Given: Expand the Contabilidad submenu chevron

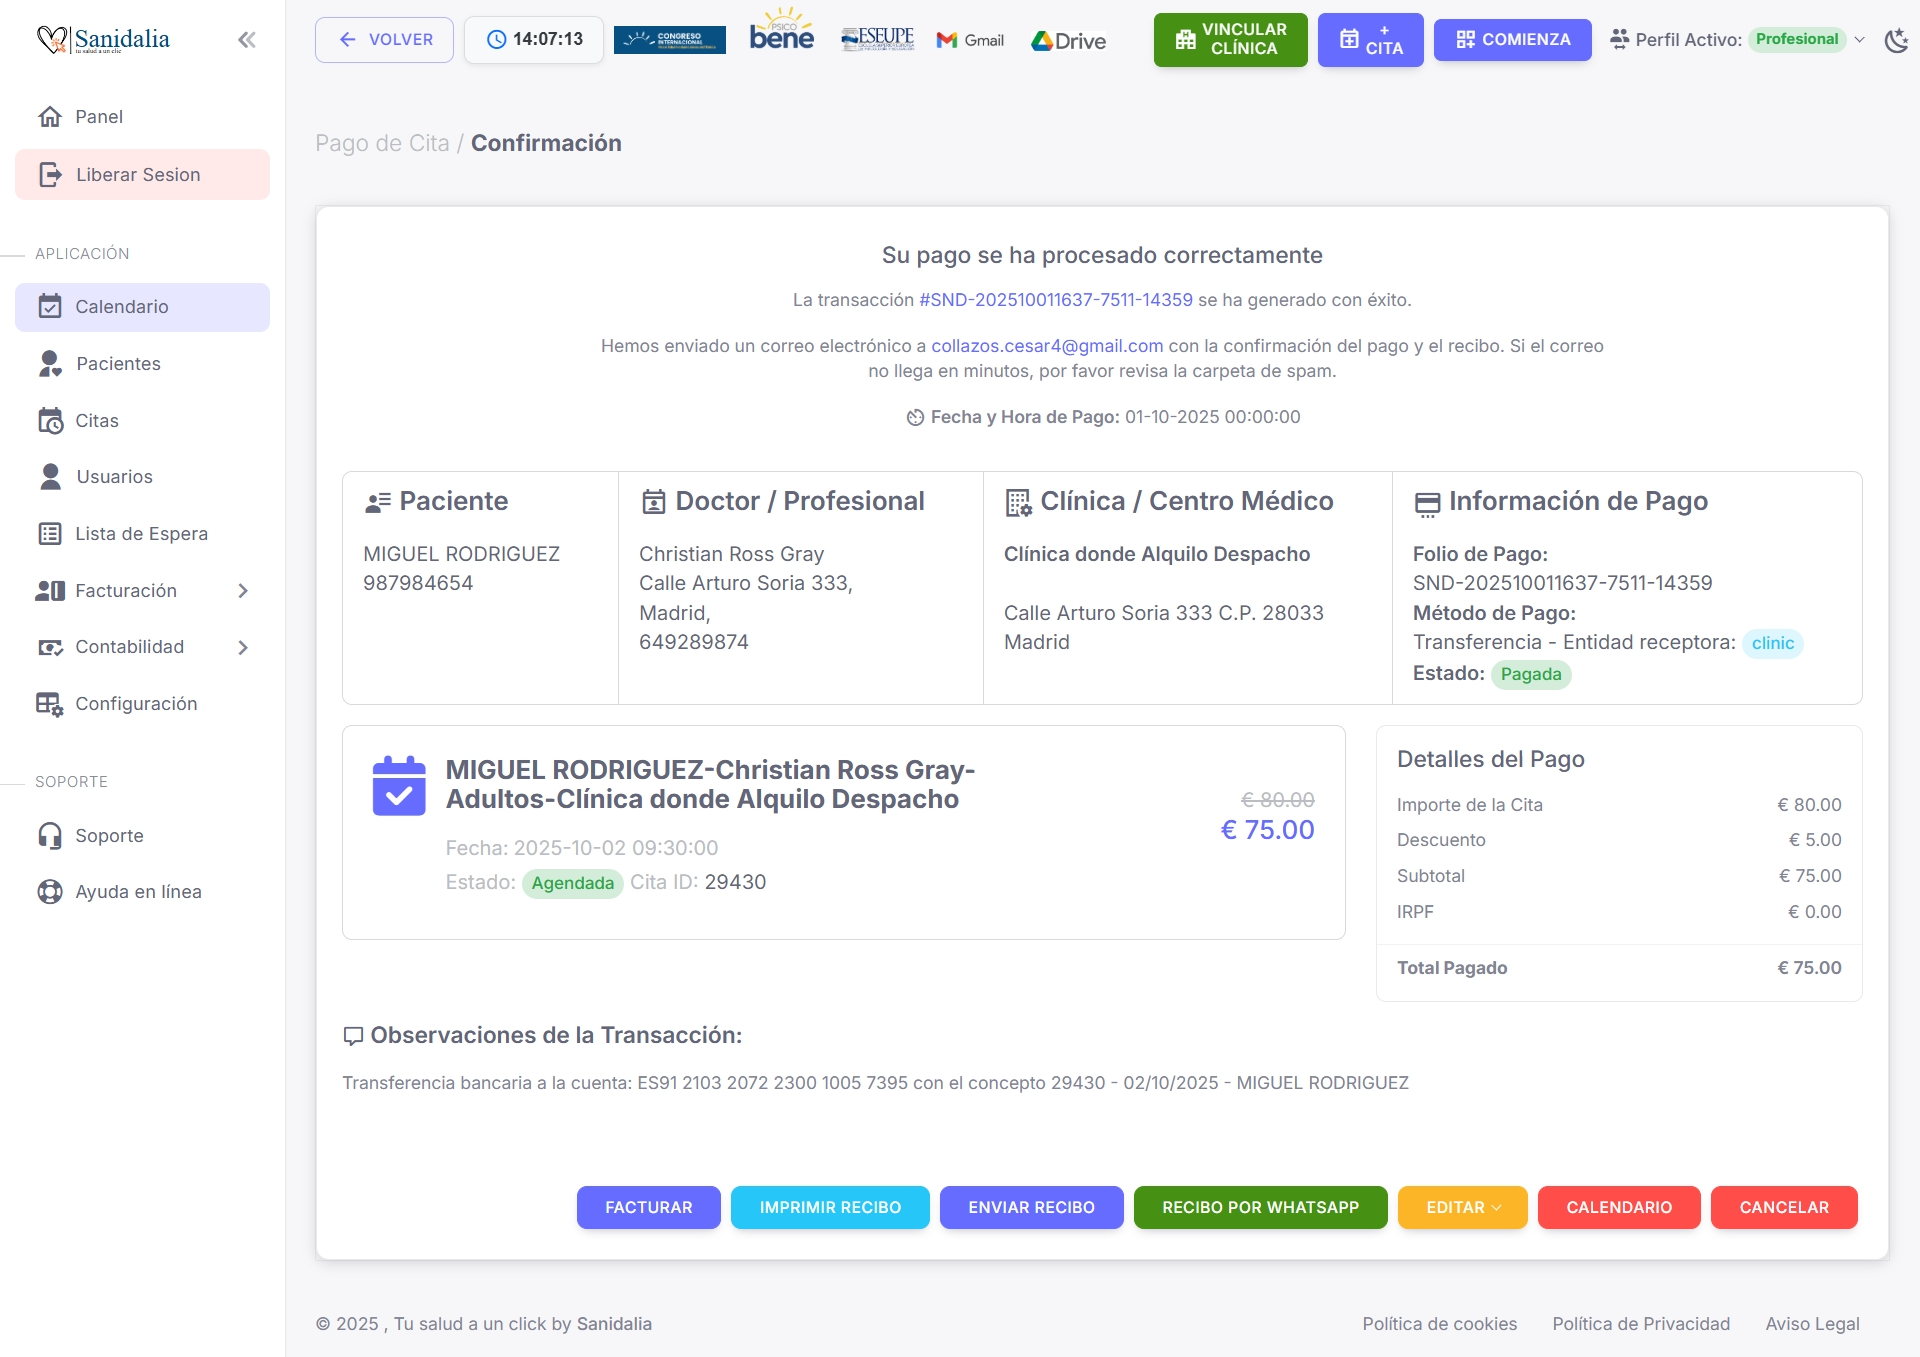Looking at the screenshot, I should [x=243, y=648].
